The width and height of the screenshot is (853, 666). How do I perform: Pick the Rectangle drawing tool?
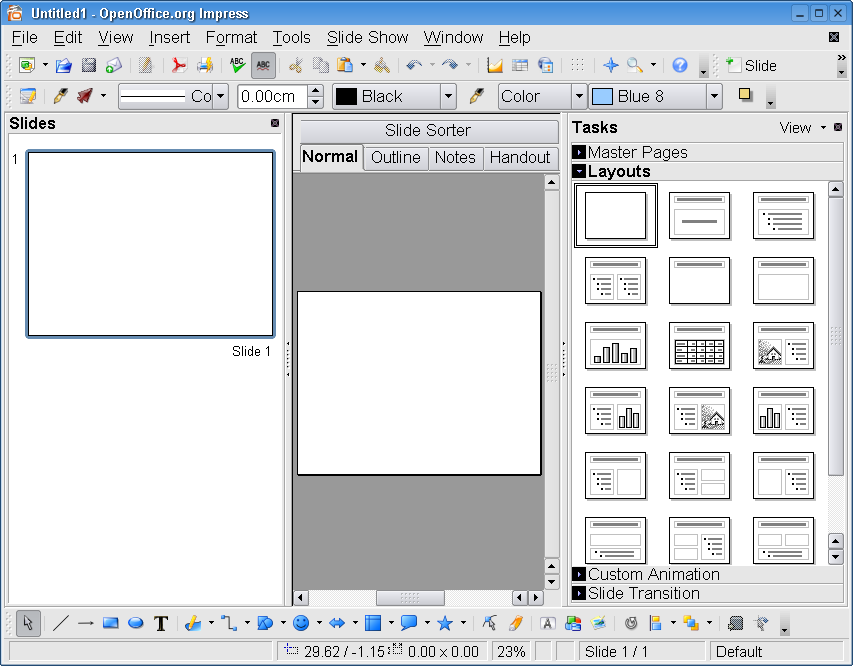pos(110,623)
